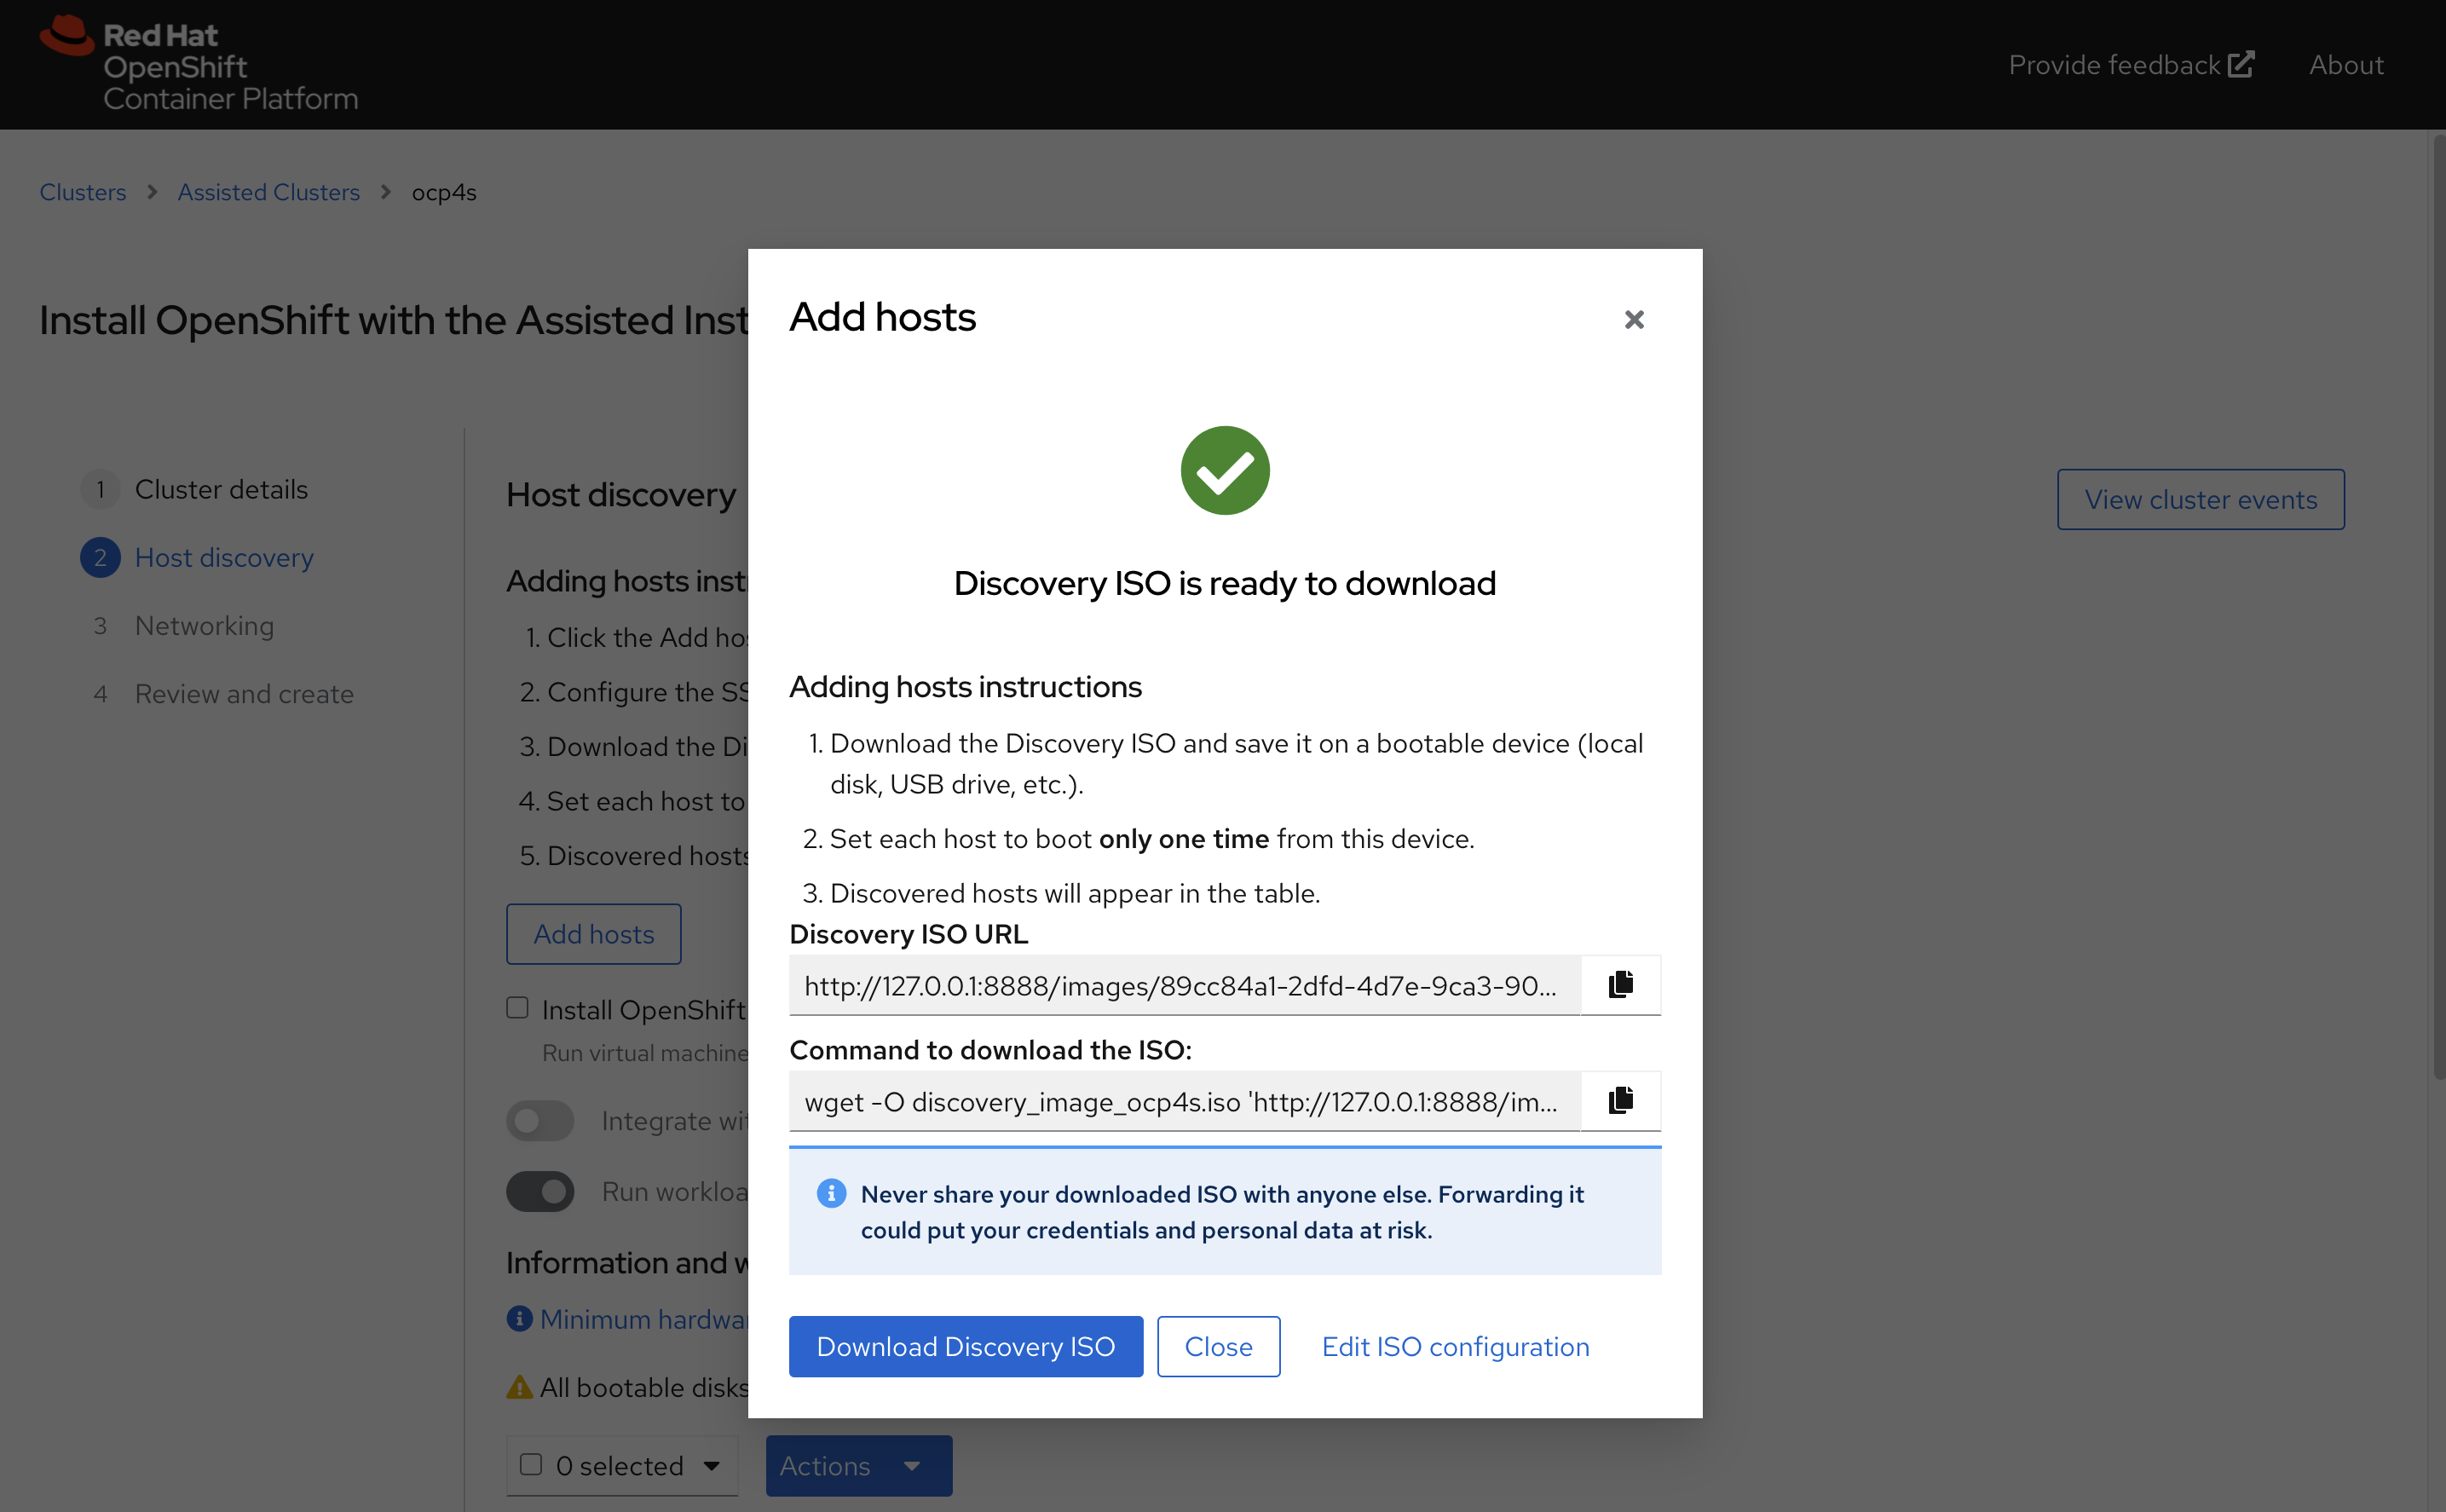Click the Provide feedback external link icon
This screenshot has height=1512, width=2446.
click(x=2241, y=64)
